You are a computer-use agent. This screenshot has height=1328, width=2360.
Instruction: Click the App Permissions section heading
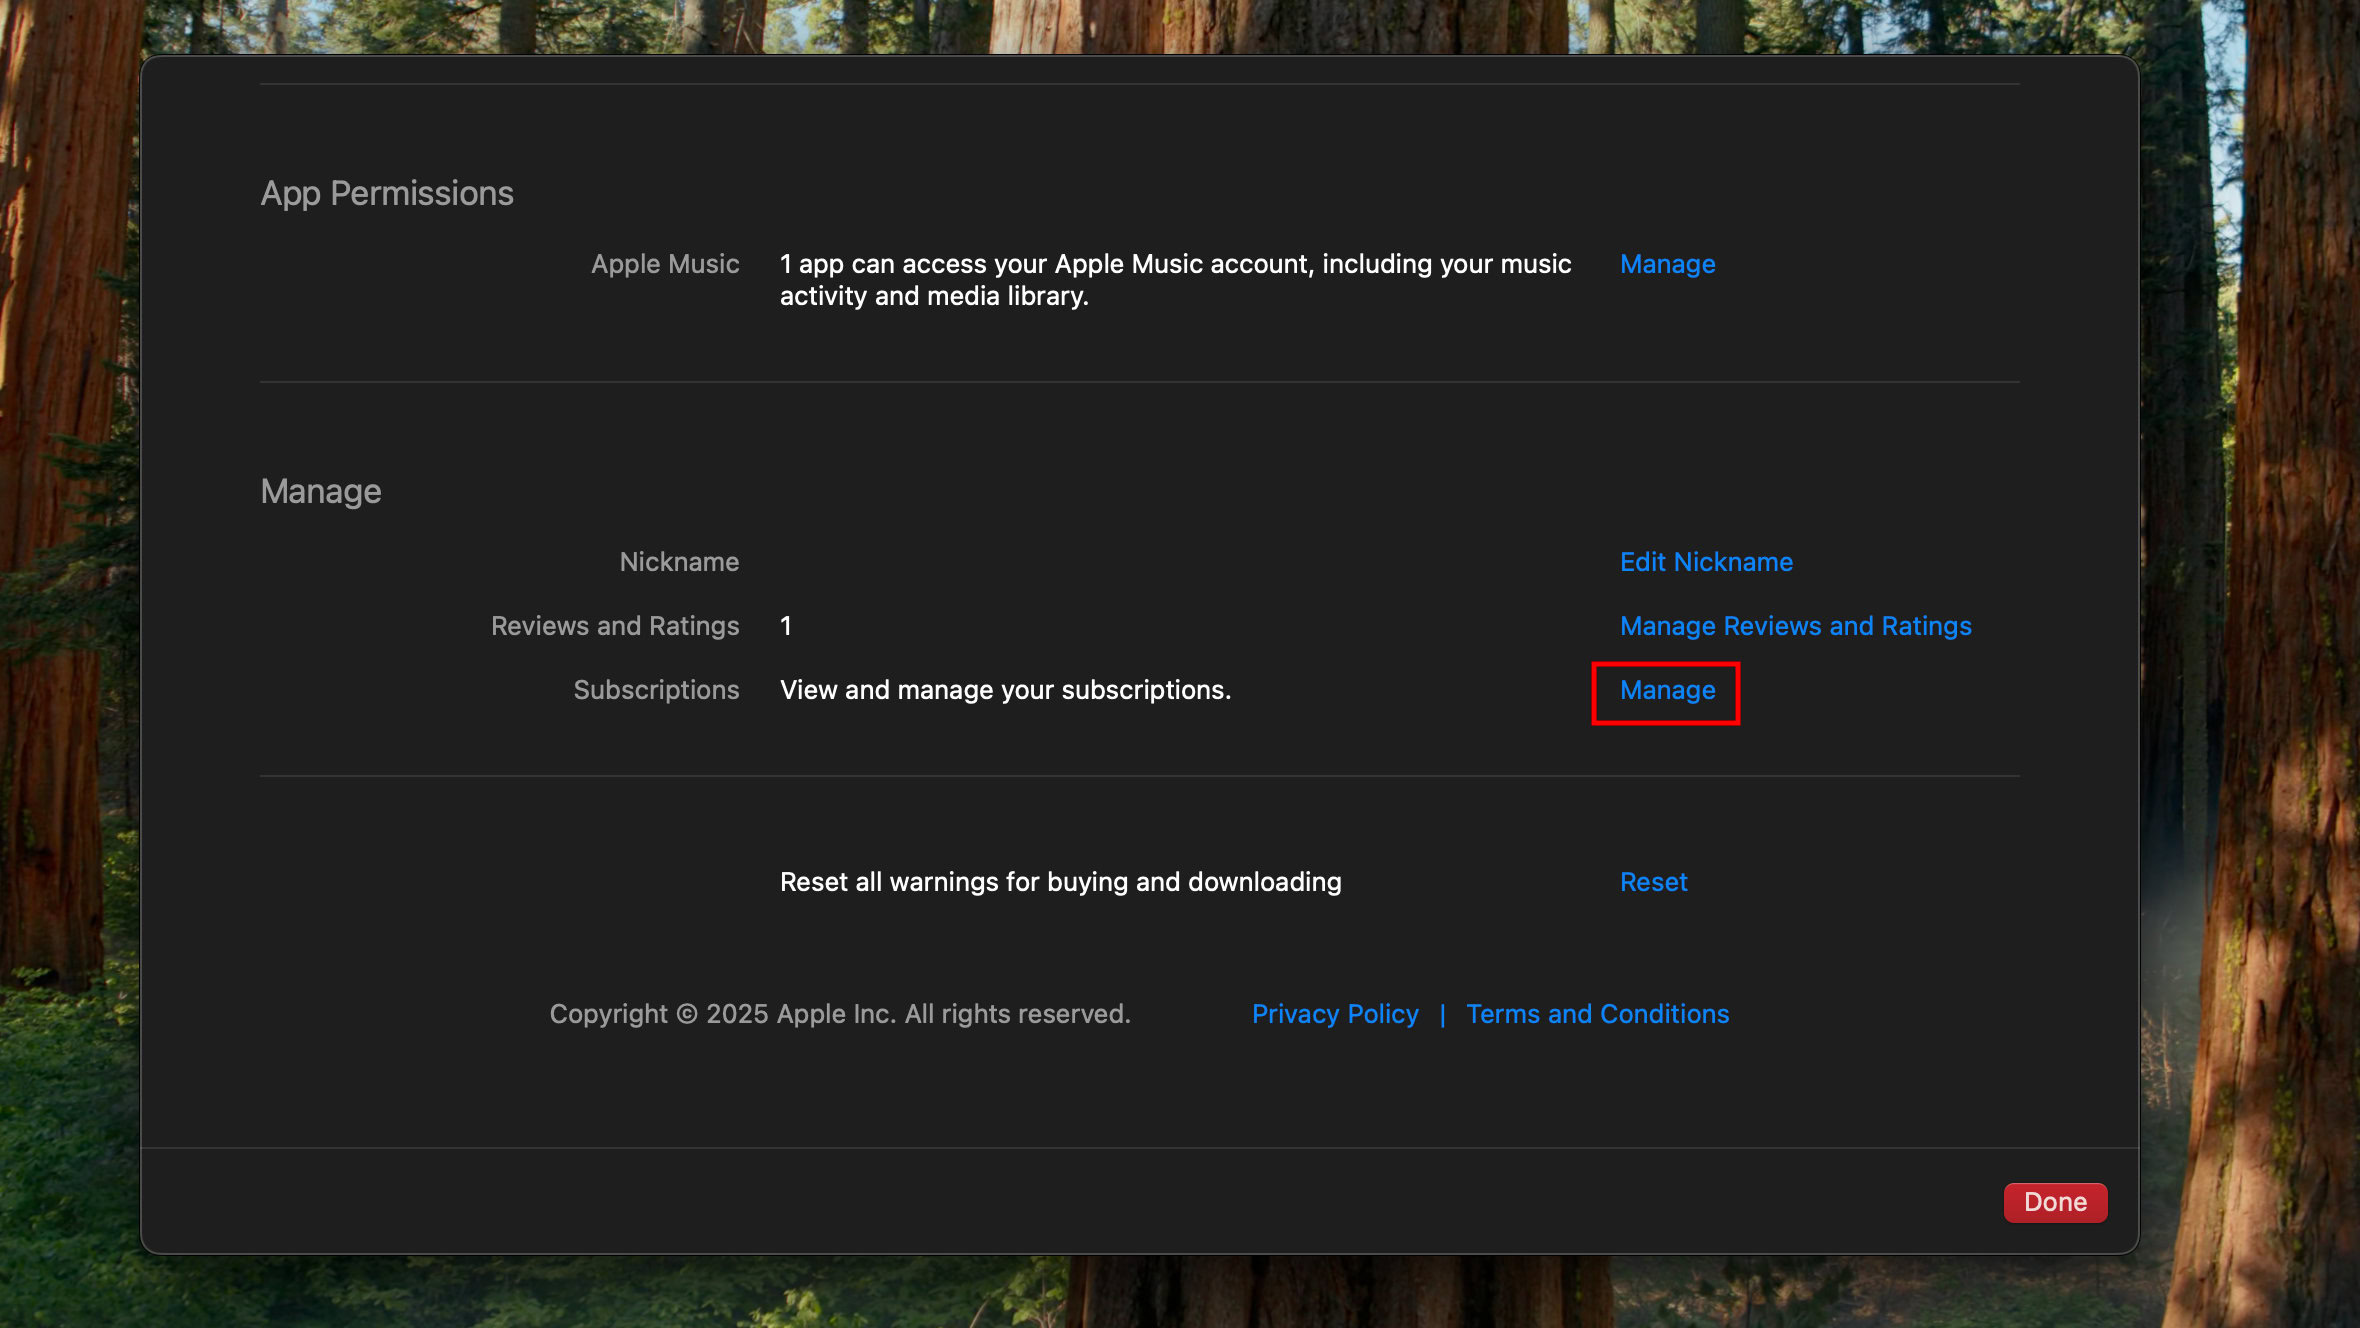[x=387, y=193]
